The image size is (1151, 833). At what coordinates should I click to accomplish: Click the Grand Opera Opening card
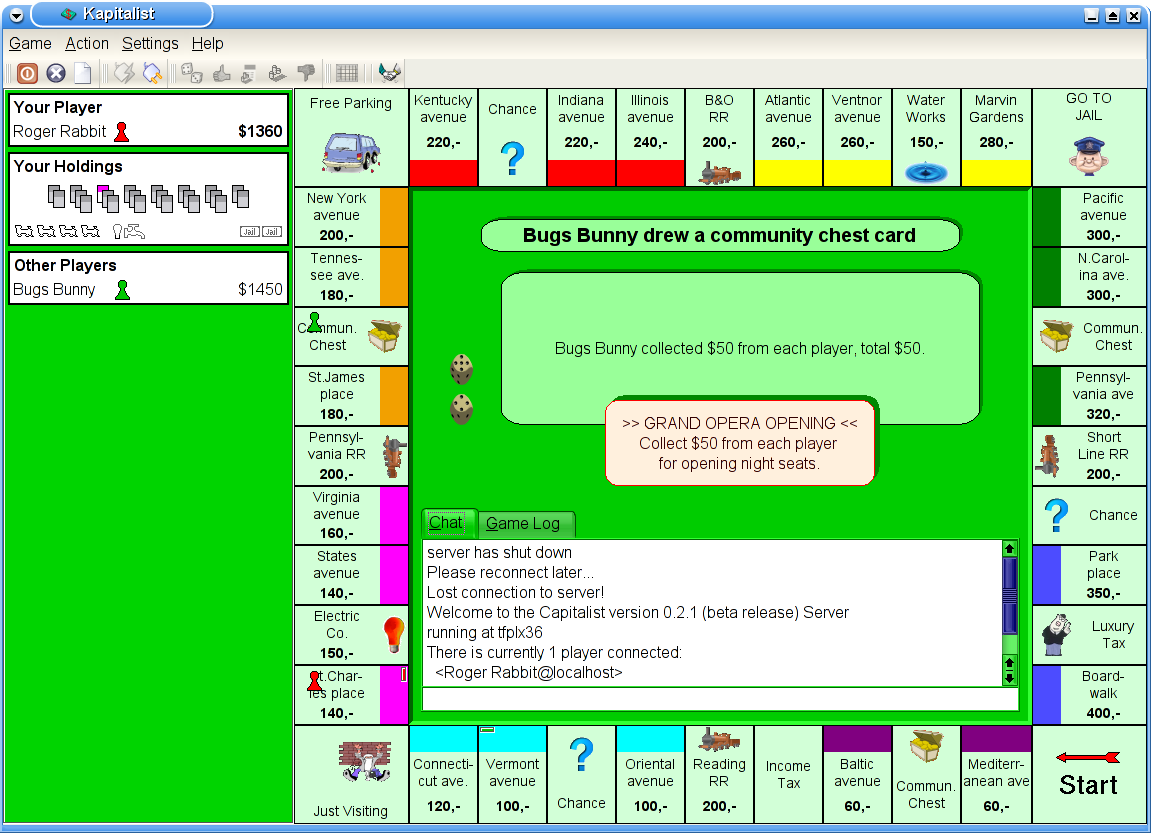click(740, 443)
